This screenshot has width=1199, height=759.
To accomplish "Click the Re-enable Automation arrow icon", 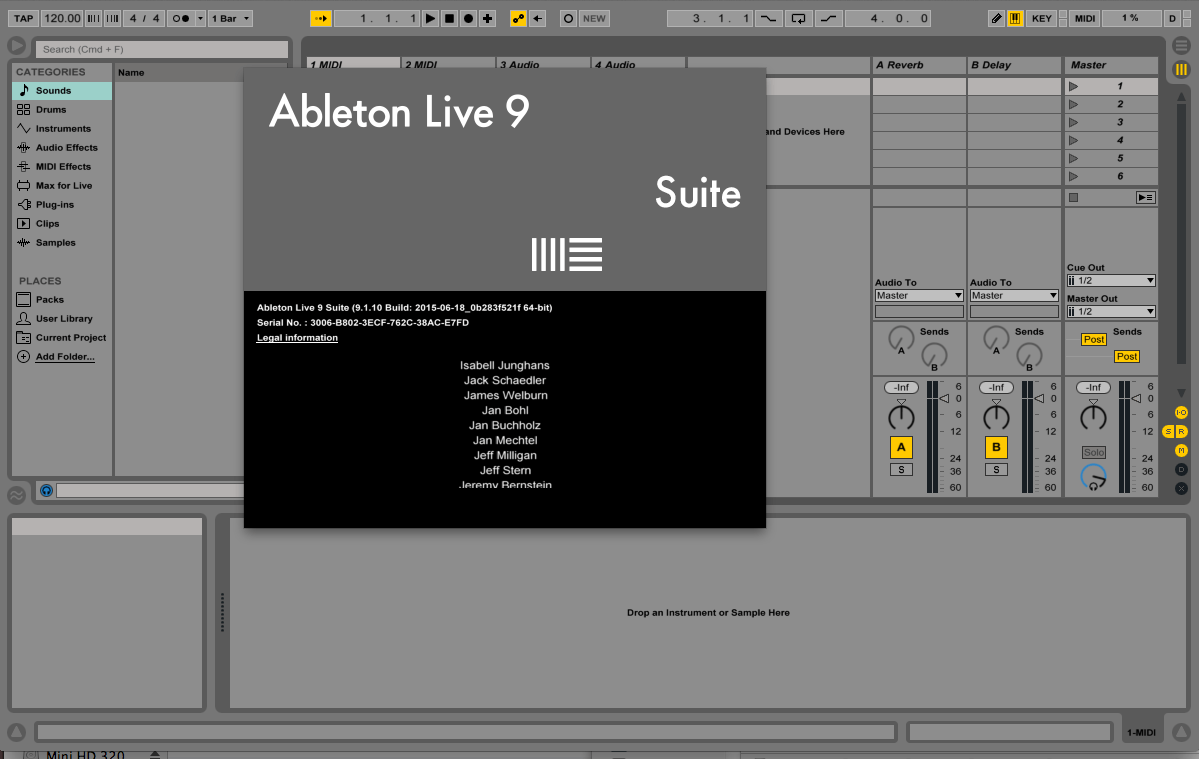I will click(538, 18).
